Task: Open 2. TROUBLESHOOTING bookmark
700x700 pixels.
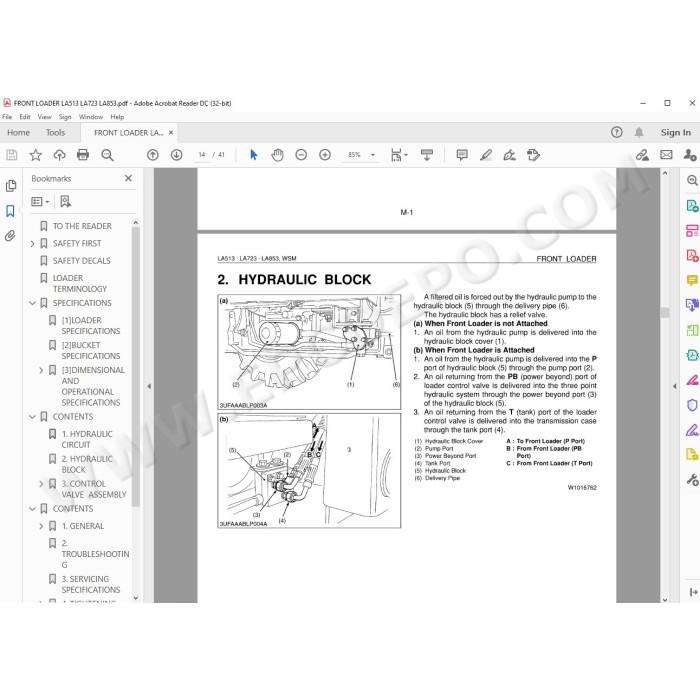Action: tap(95, 554)
